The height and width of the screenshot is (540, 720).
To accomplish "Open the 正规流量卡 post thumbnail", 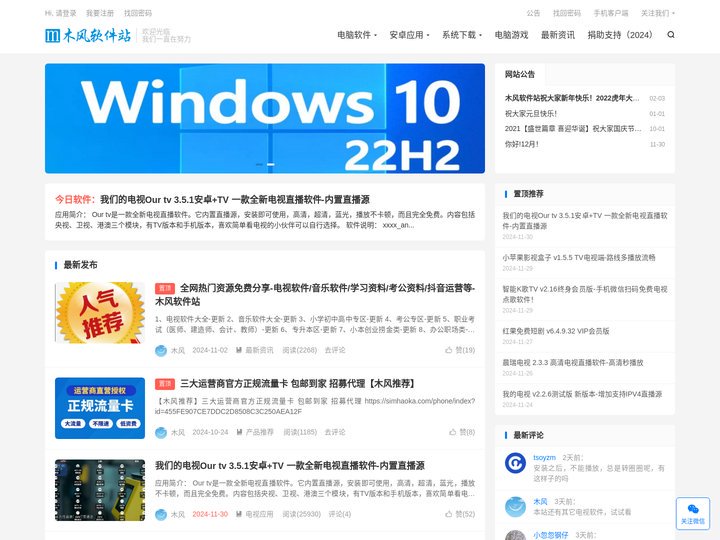I will (100, 408).
